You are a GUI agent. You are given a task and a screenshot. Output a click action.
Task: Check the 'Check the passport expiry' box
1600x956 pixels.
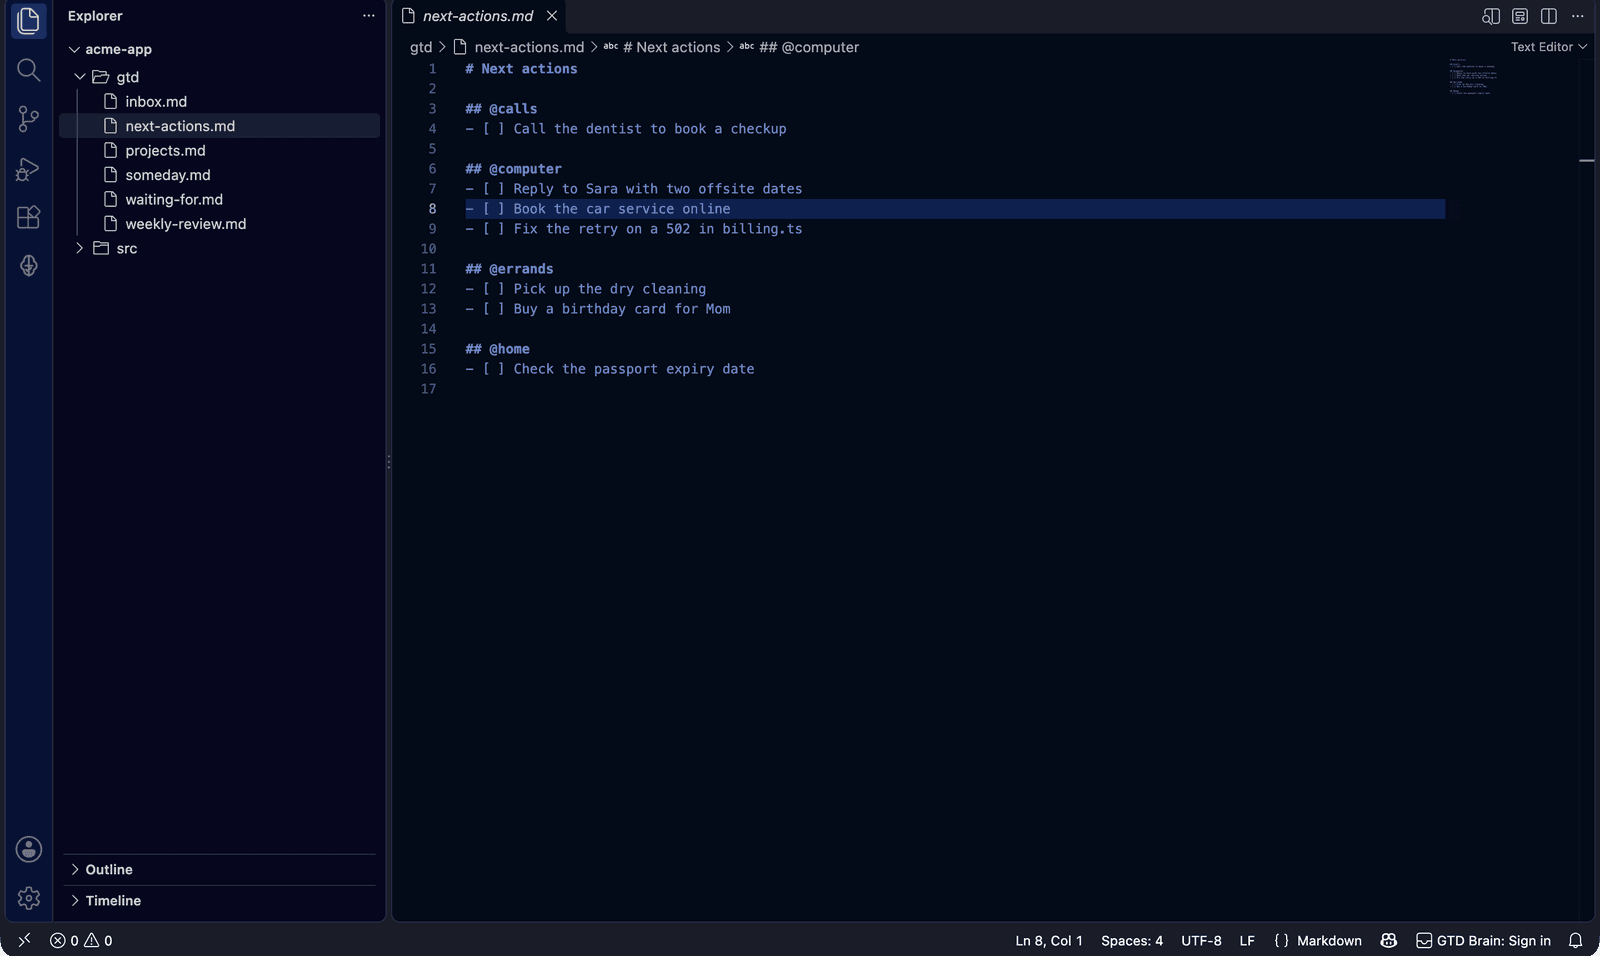click(494, 369)
